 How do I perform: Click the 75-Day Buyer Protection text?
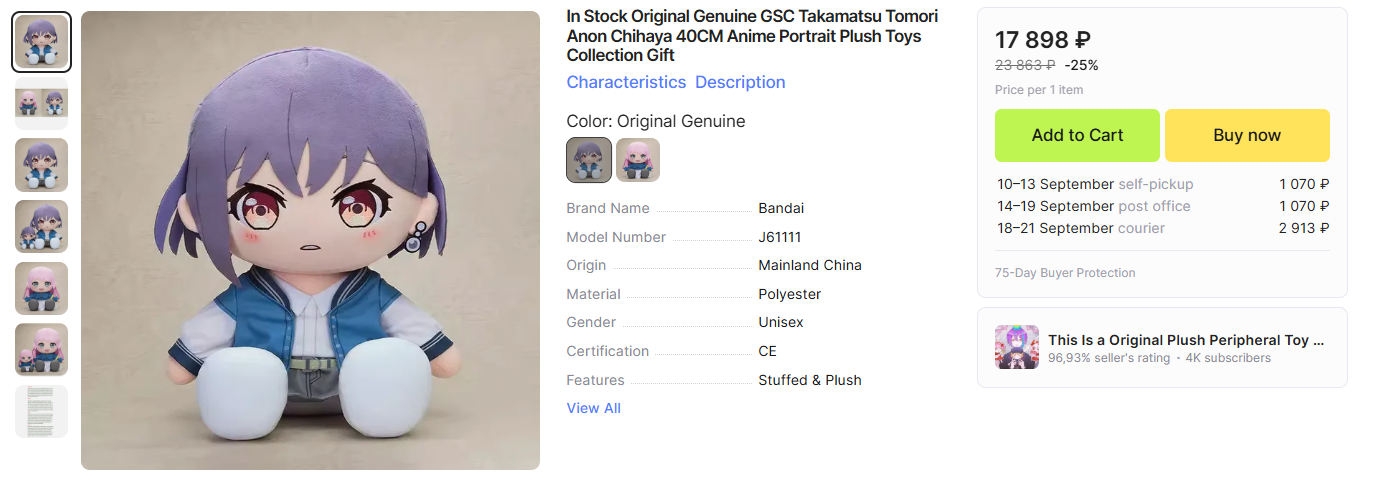coord(1065,273)
